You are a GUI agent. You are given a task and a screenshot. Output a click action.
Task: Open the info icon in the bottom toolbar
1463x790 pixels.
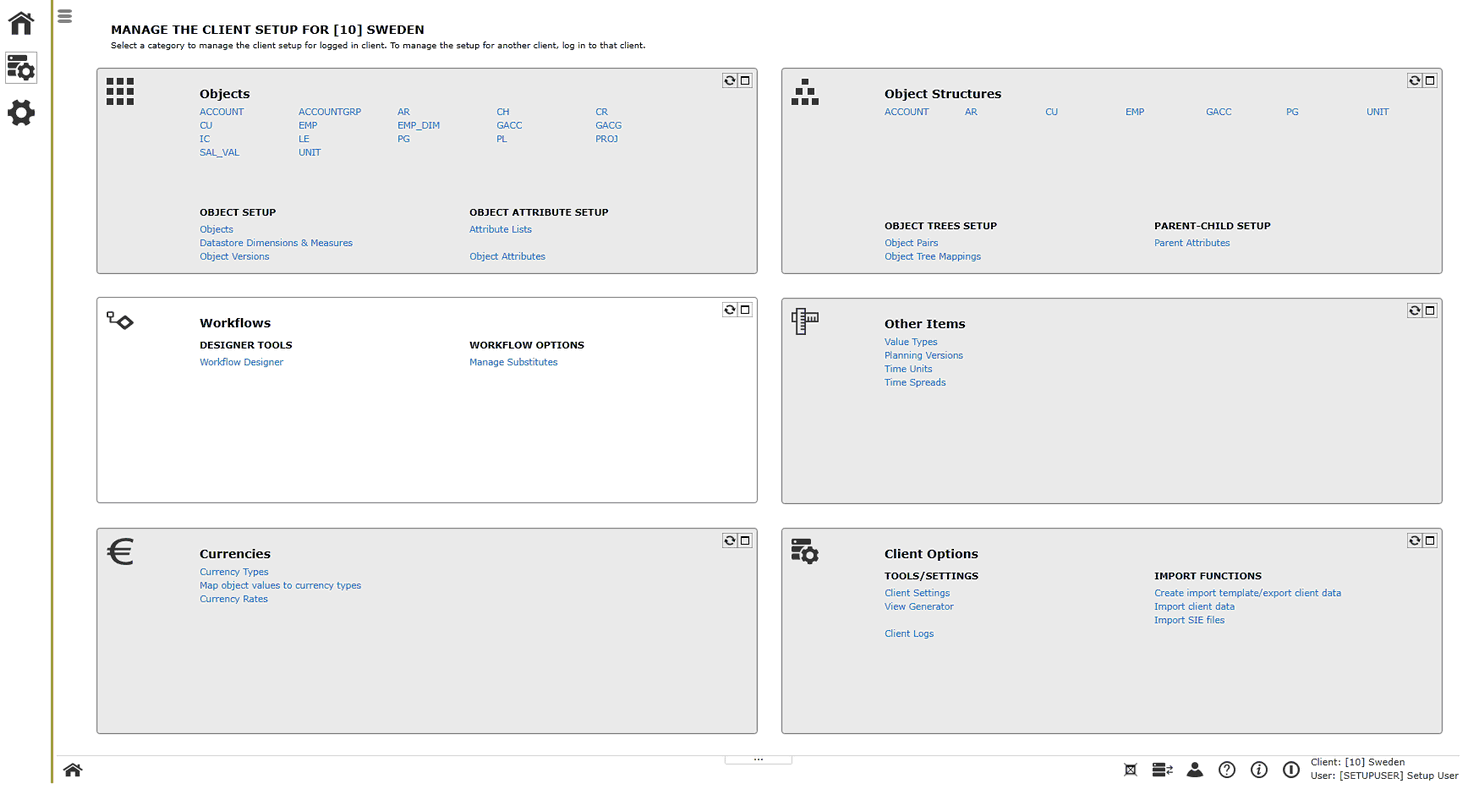click(1259, 769)
